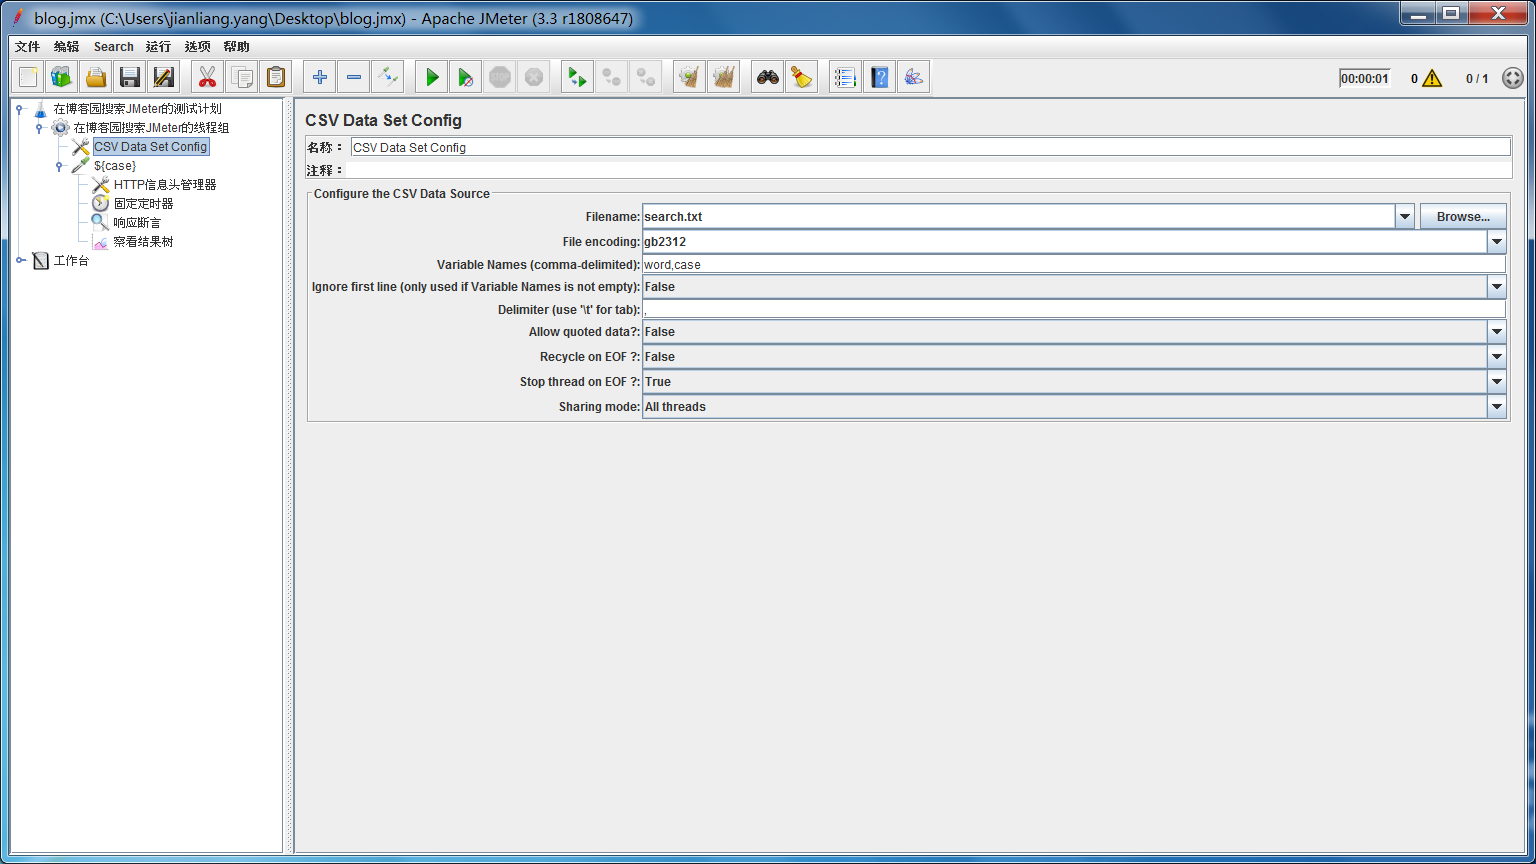Image resolution: width=1536 pixels, height=864 pixels.
Task: Save the test plan with floppy icon
Action: 130,77
